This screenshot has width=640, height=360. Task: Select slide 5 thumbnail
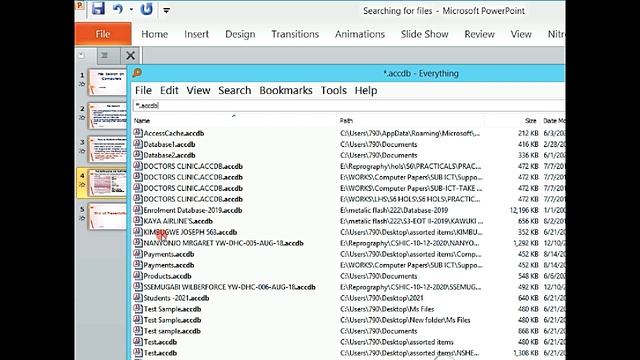click(x=107, y=216)
